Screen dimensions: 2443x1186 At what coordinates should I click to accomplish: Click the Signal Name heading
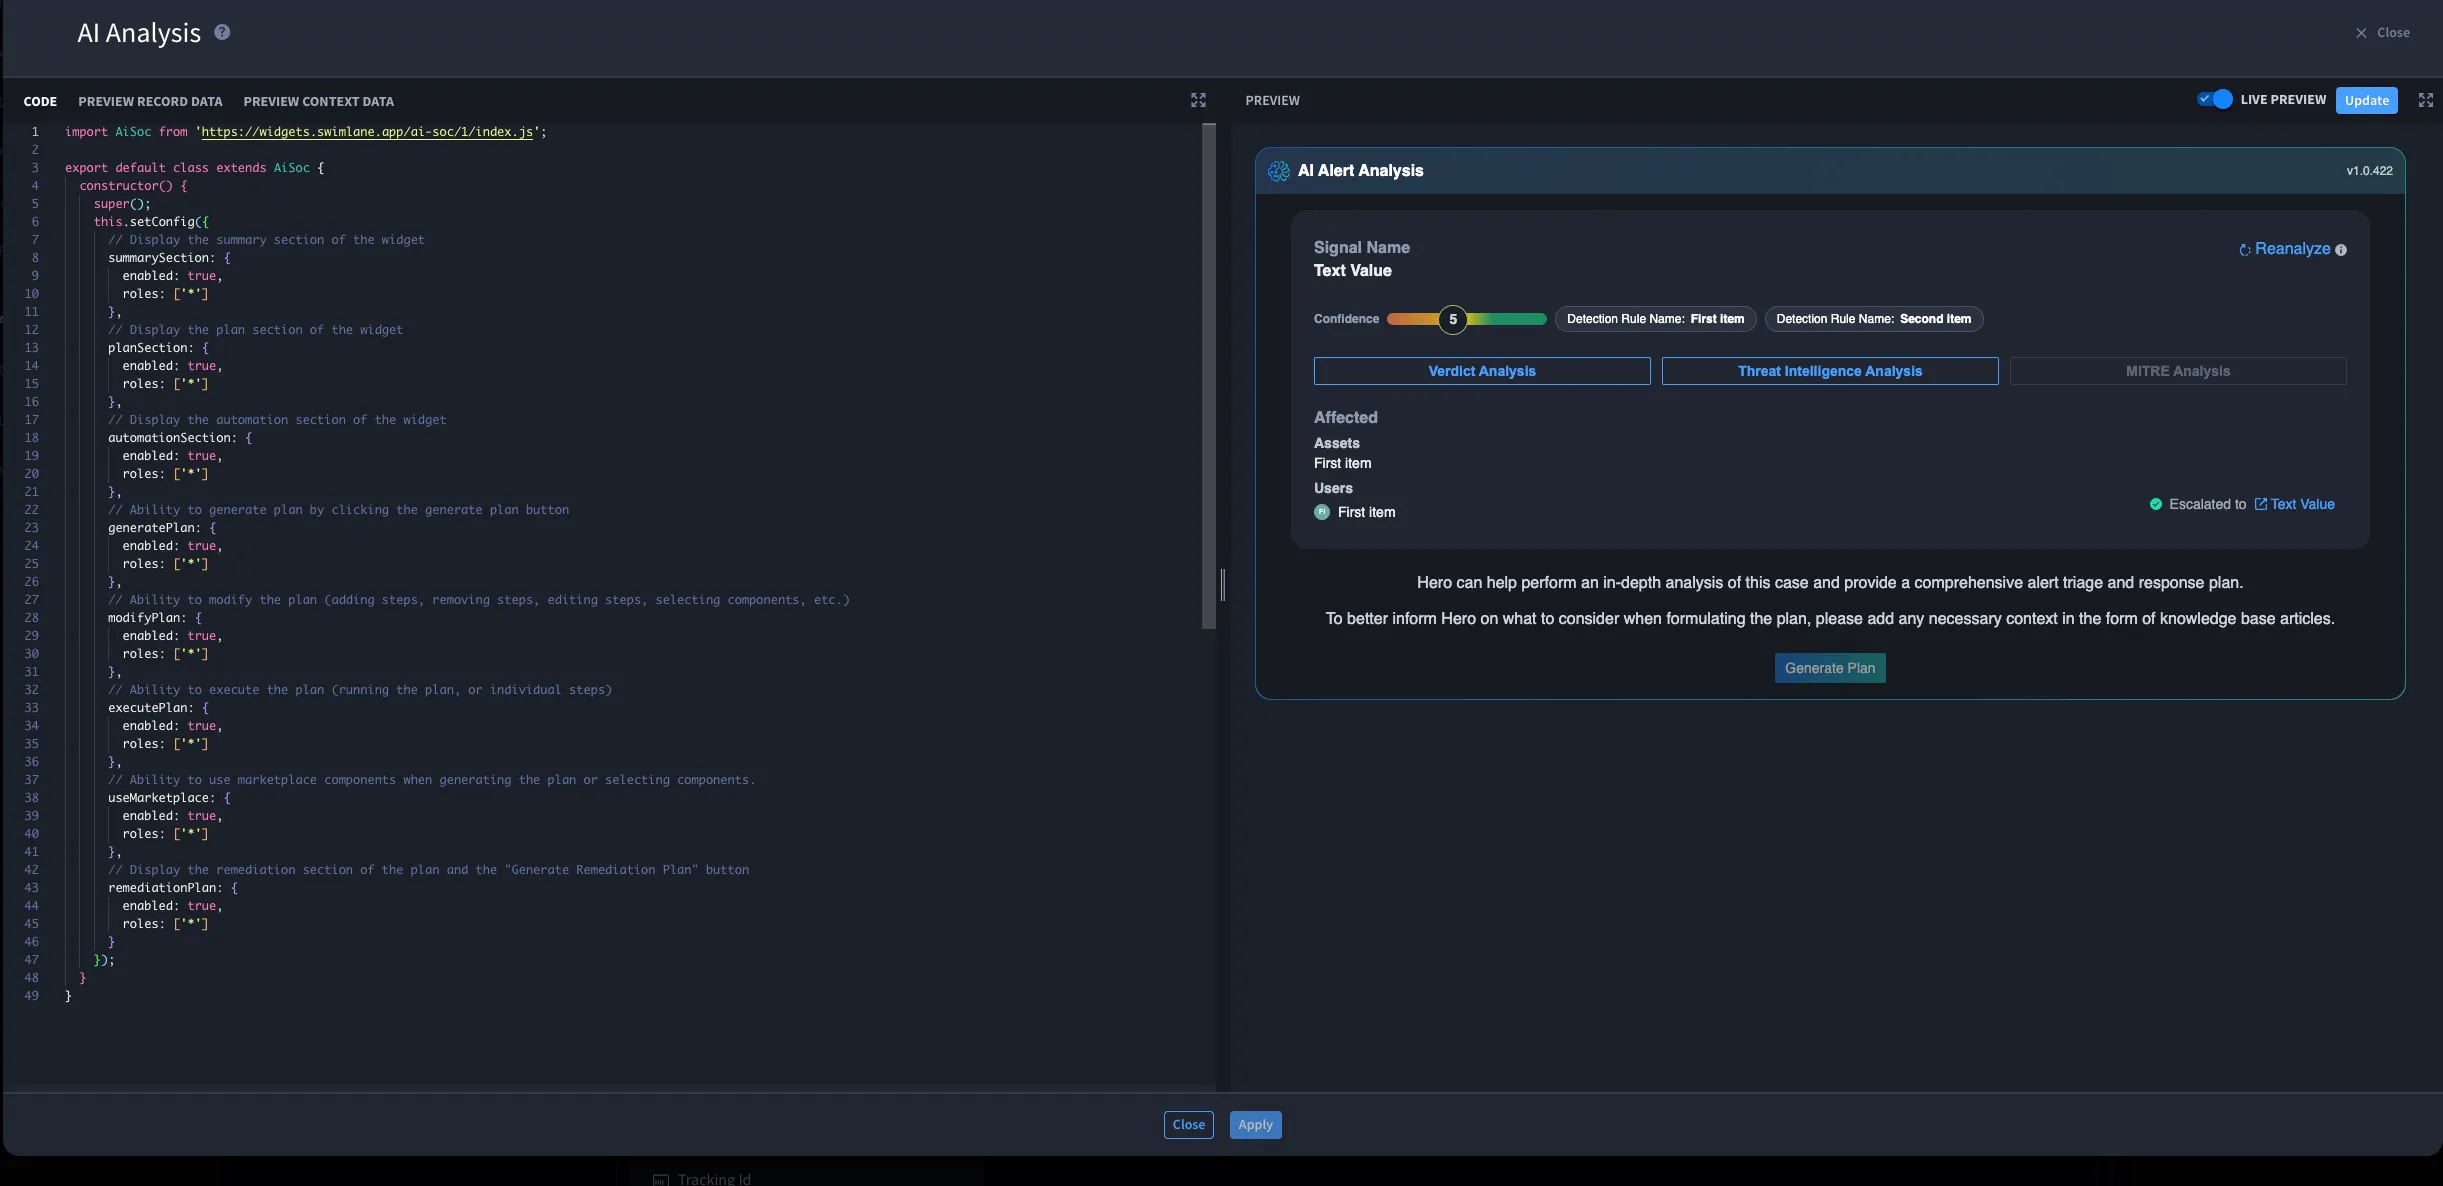point(1361,247)
